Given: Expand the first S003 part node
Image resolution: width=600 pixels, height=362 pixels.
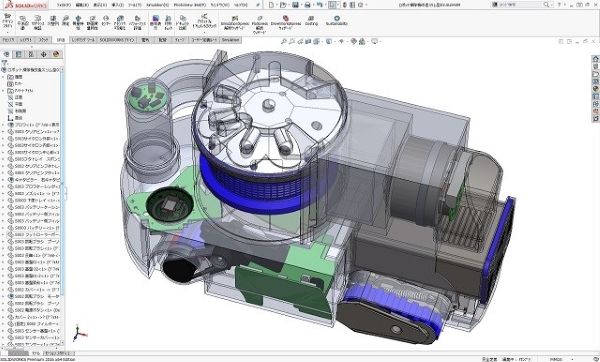Looking at the screenshot, I should click(3, 132).
